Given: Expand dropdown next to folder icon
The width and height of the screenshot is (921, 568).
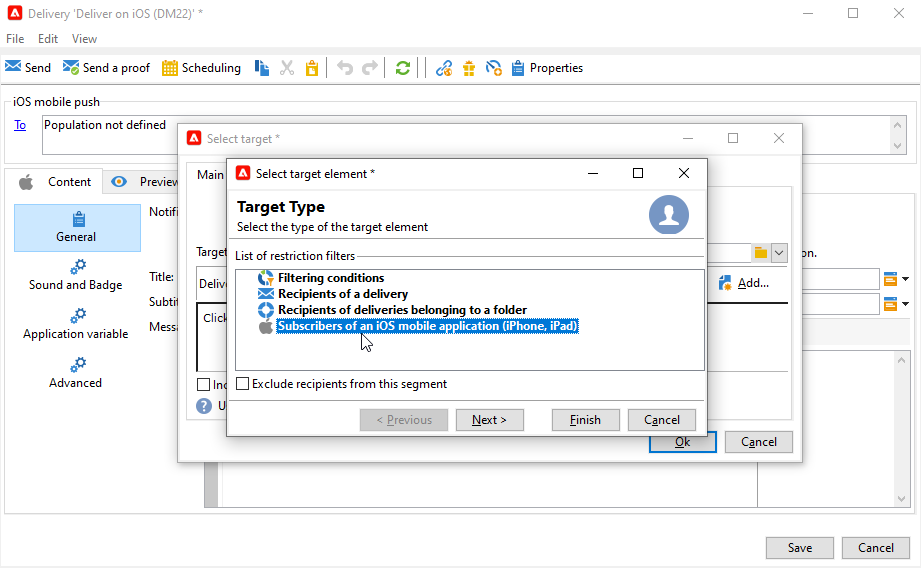Looking at the screenshot, I should (x=779, y=253).
